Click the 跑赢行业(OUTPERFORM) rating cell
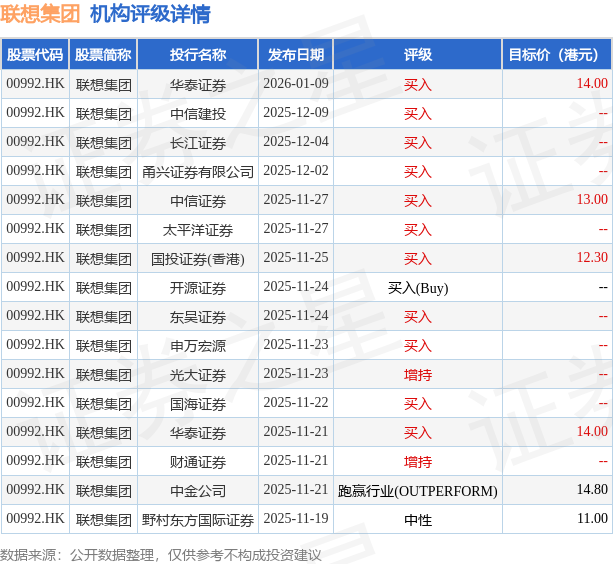 pos(418,491)
